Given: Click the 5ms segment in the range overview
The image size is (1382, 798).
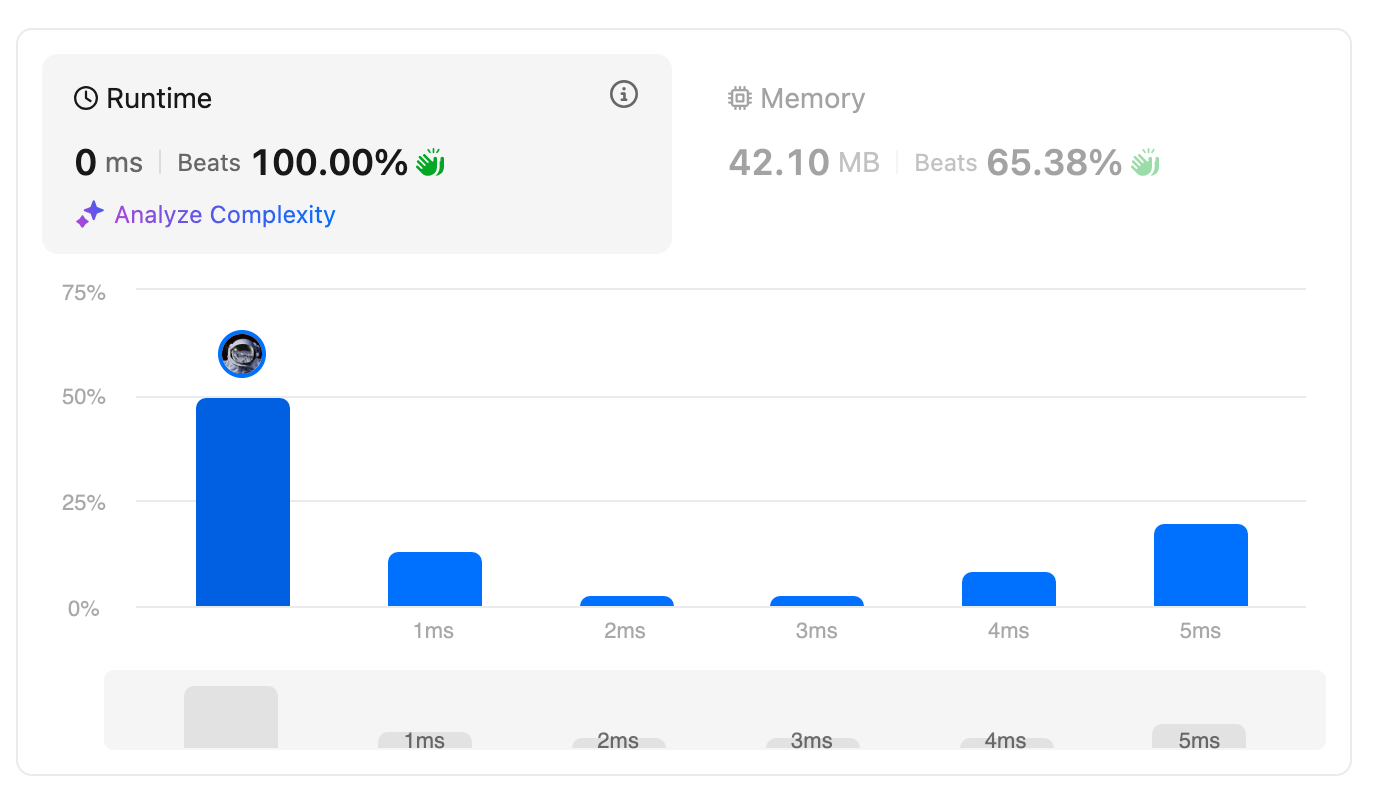Looking at the screenshot, I should pos(1199,737).
